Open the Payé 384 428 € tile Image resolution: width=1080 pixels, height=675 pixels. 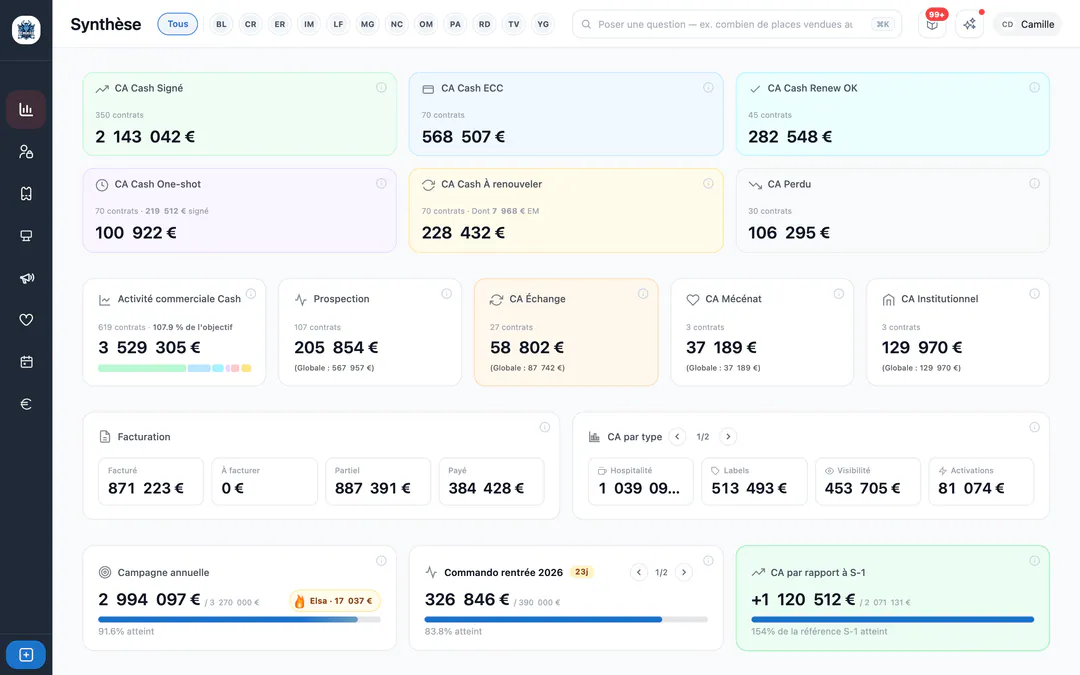click(491, 481)
